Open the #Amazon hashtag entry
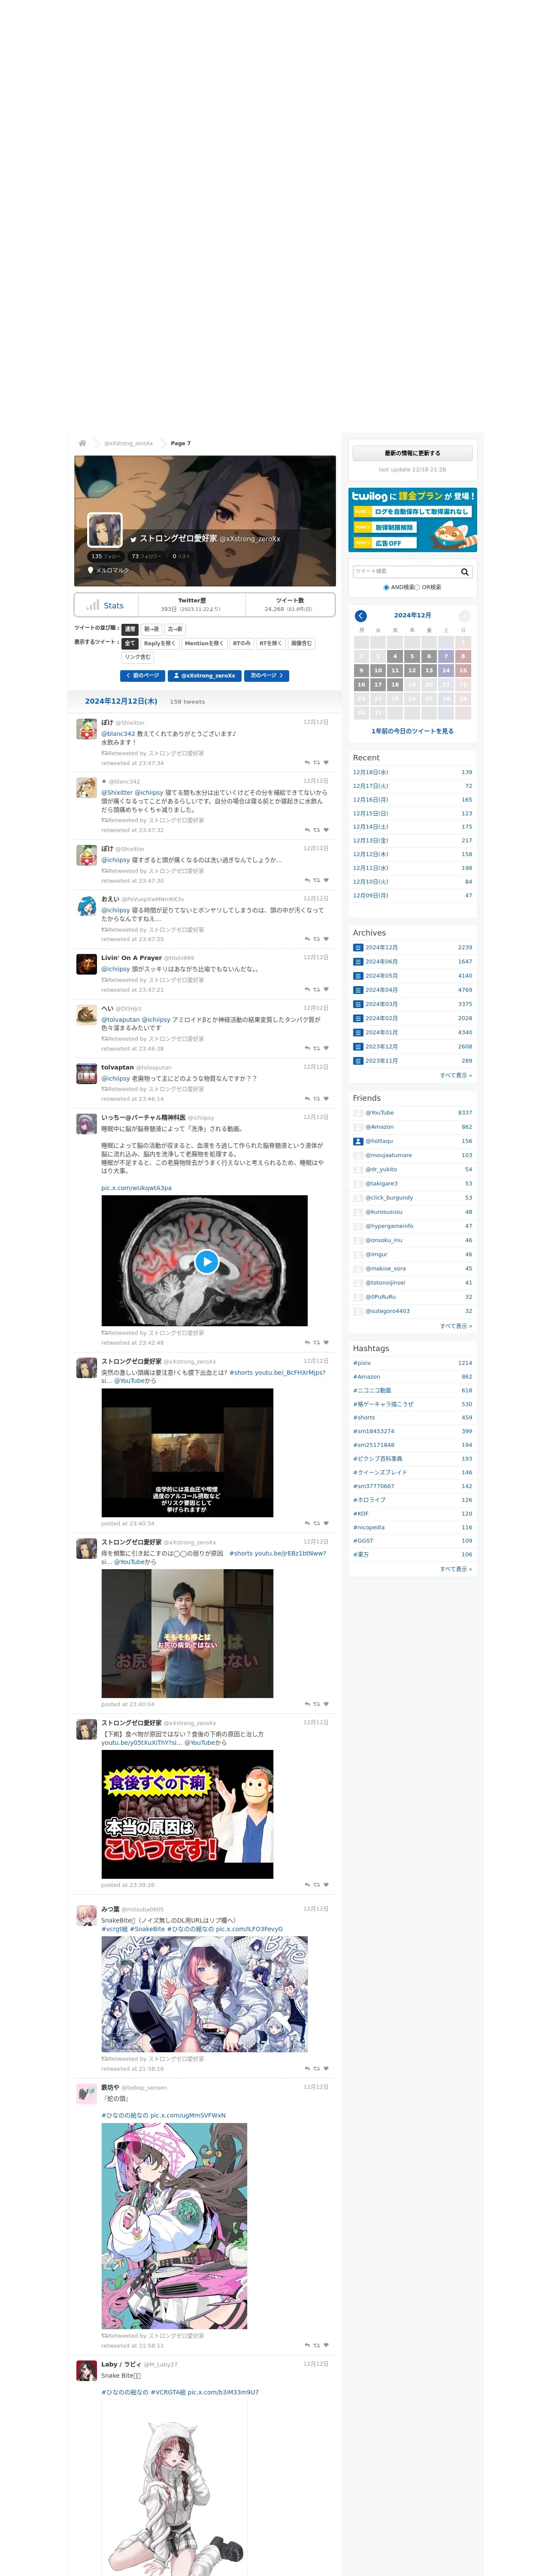This screenshot has width=551, height=2576. click(x=366, y=1377)
